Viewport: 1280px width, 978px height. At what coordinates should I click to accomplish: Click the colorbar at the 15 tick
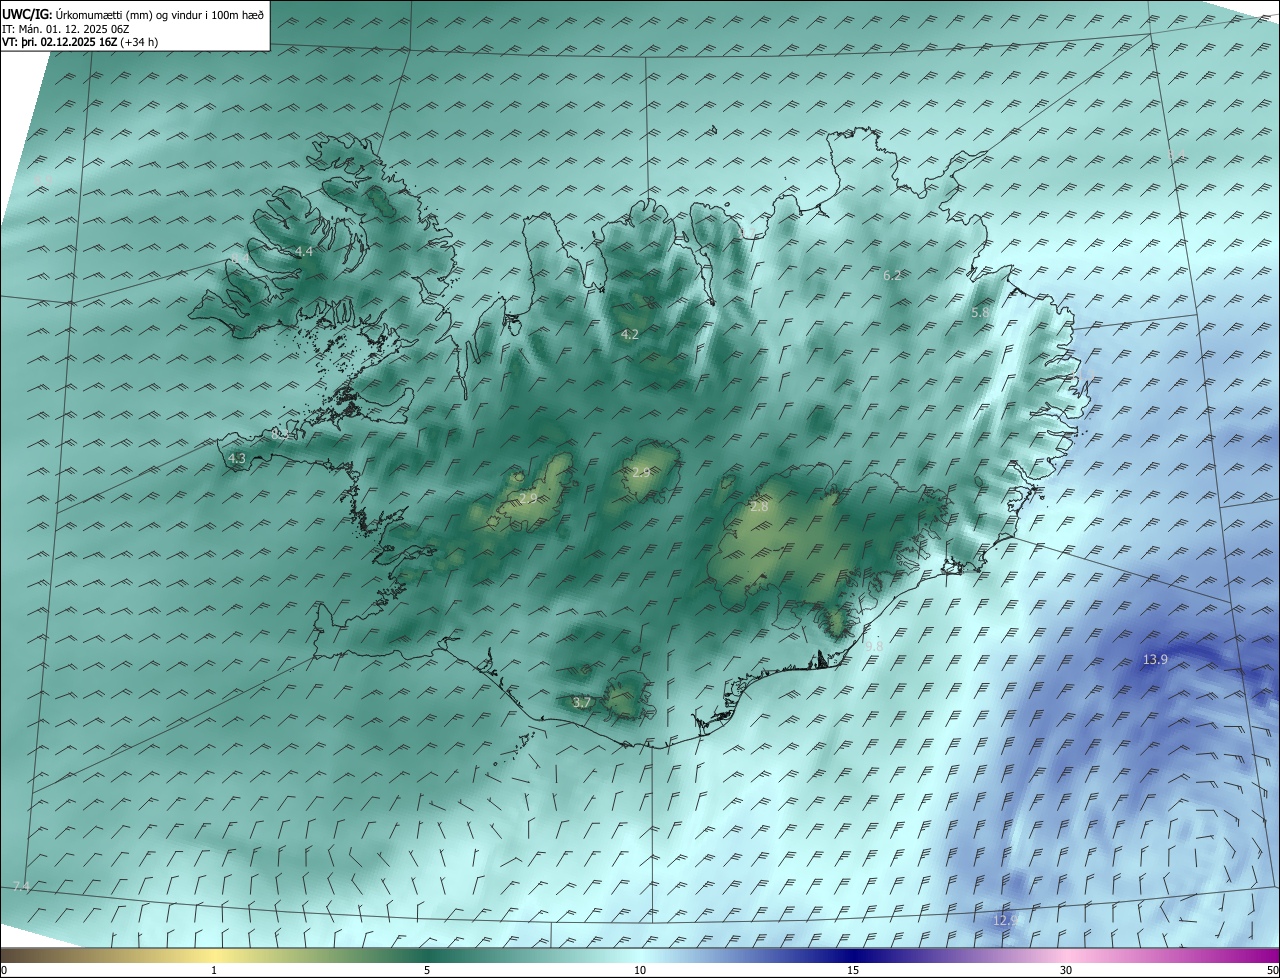click(853, 970)
